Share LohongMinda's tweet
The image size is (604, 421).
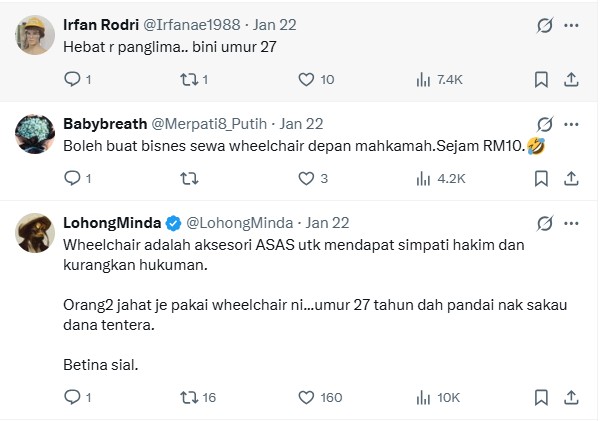571,398
